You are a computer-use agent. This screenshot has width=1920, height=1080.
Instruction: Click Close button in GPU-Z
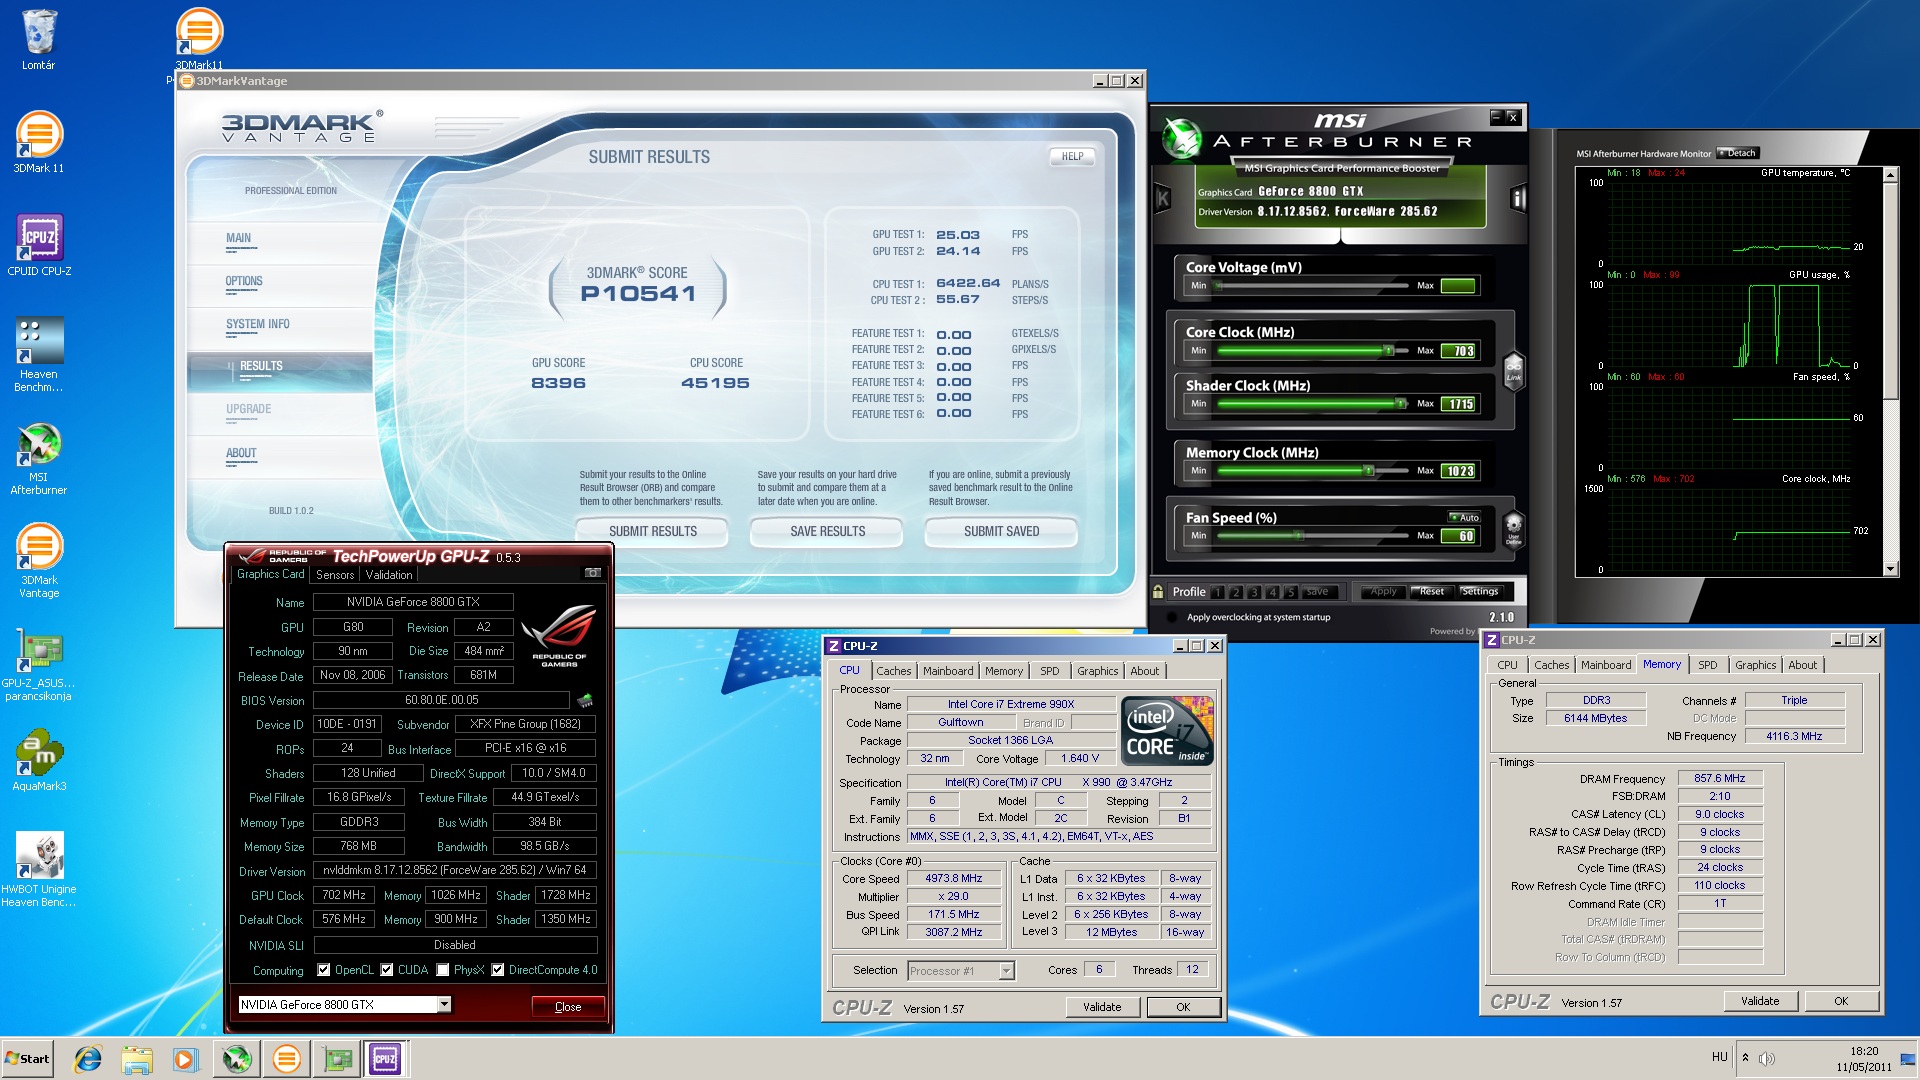click(568, 1007)
